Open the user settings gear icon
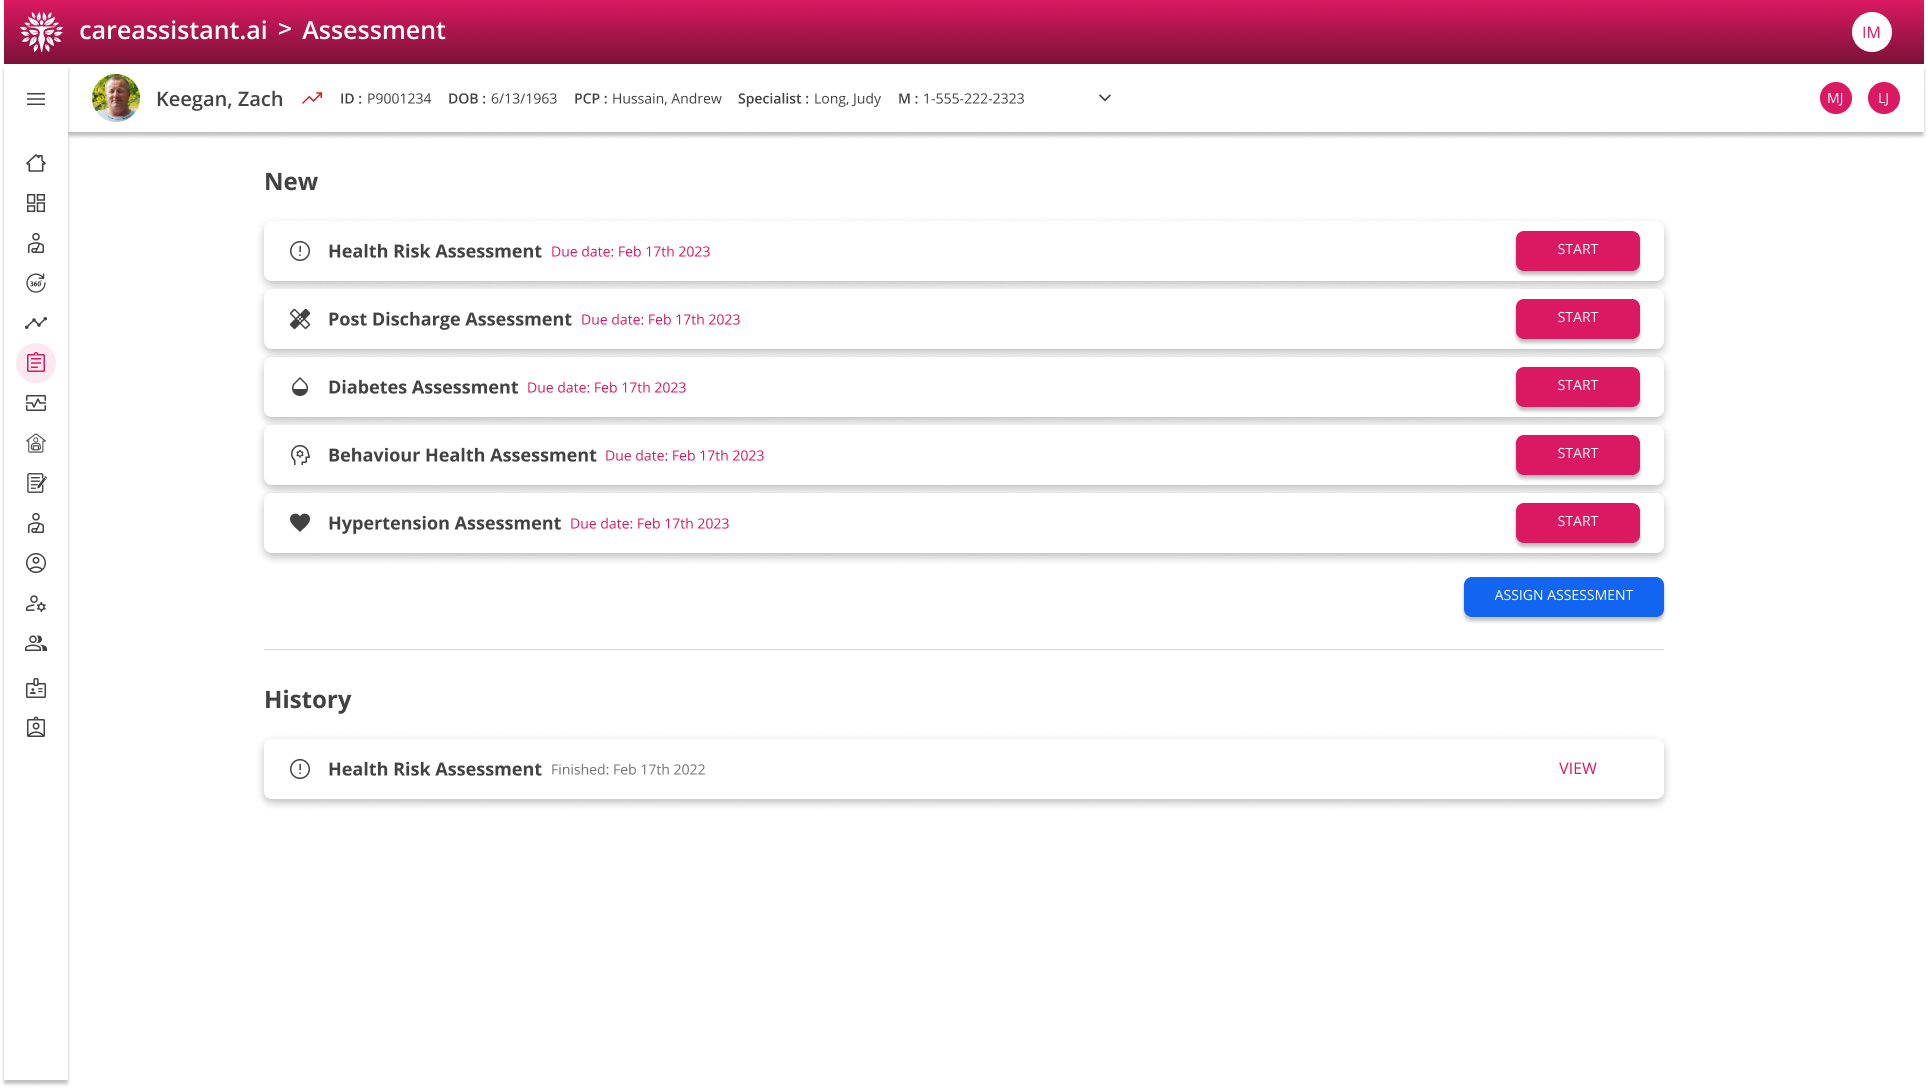Viewport: 1928px width, 1088px height. 36,603
